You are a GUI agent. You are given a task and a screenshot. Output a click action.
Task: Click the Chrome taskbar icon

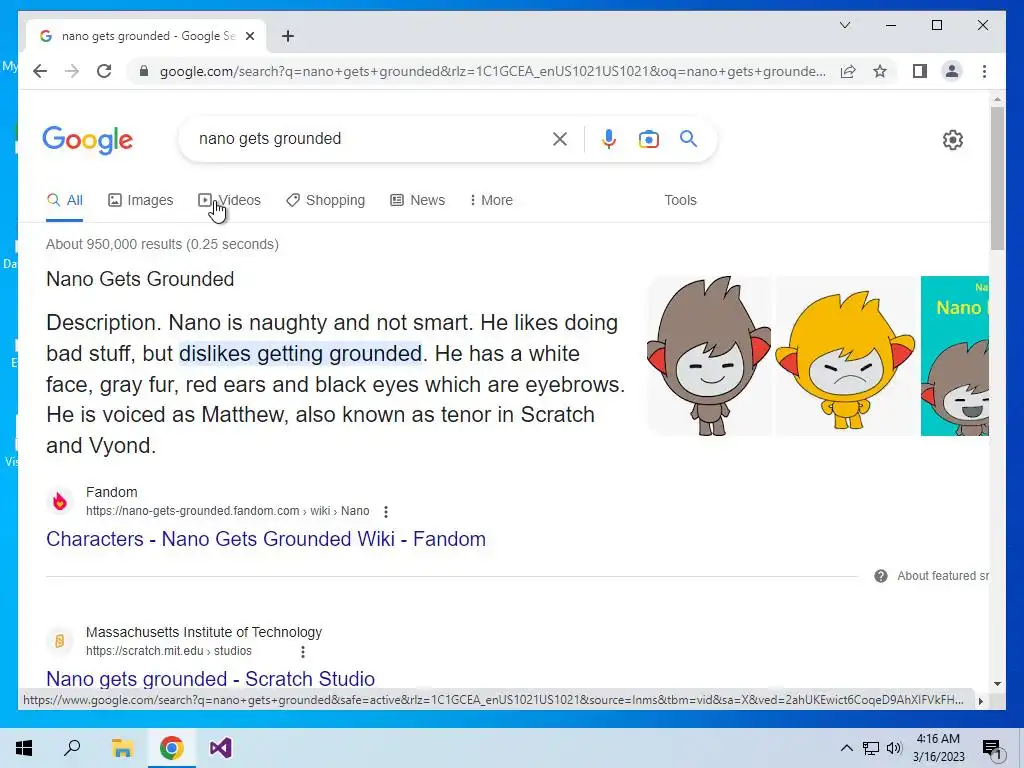tap(172, 748)
